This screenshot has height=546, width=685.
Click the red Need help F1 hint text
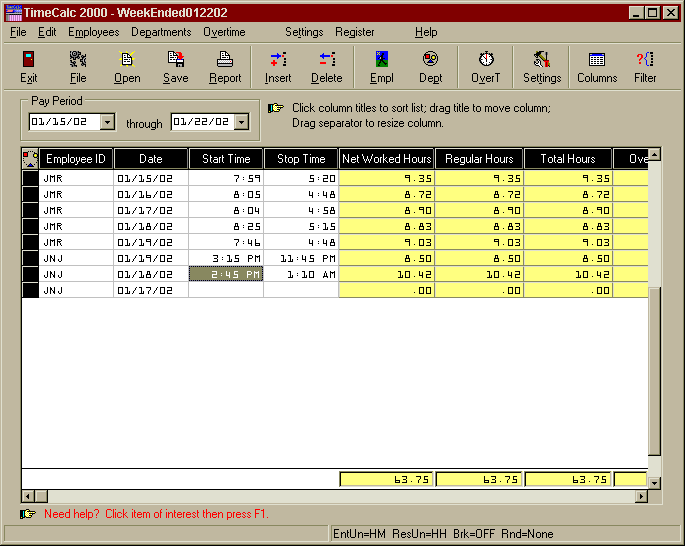(156, 514)
